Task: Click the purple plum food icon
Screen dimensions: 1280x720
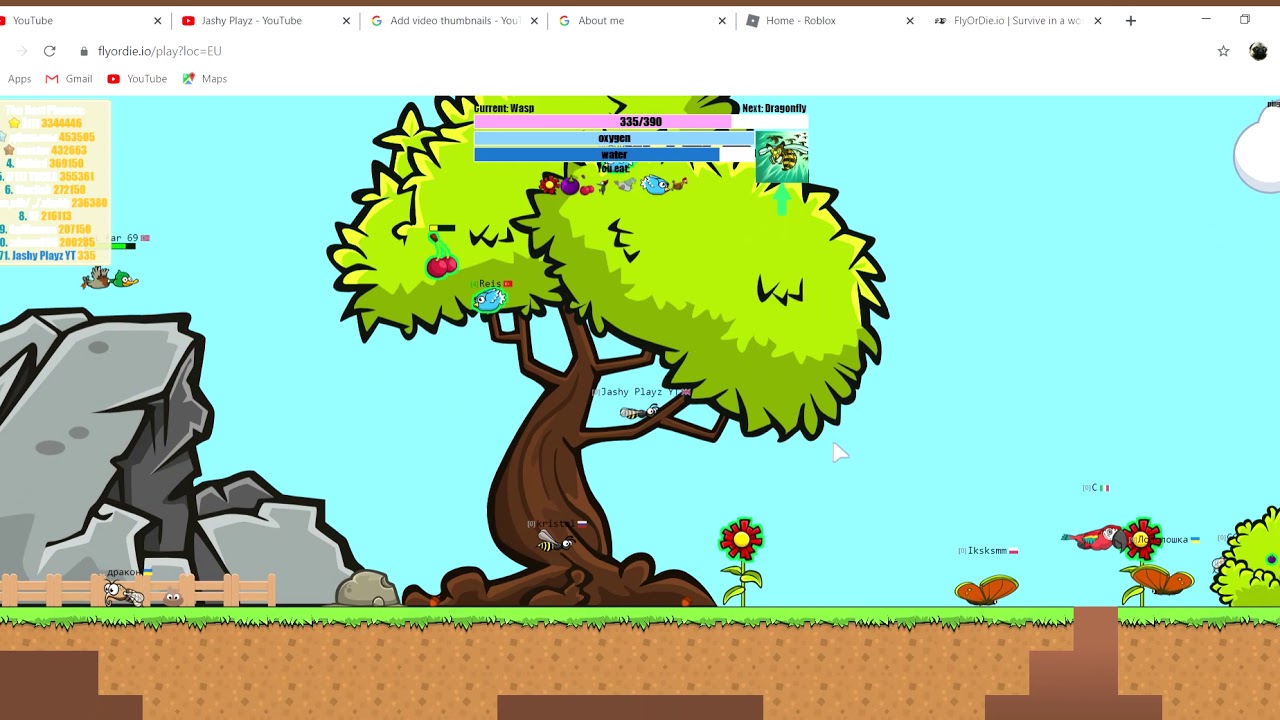Action: [570, 186]
